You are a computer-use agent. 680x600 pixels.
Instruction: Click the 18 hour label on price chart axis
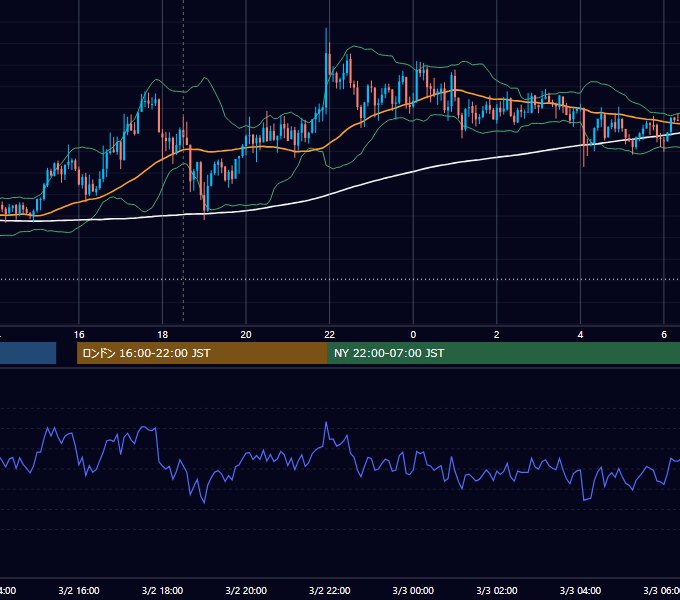pyautogui.click(x=162, y=335)
